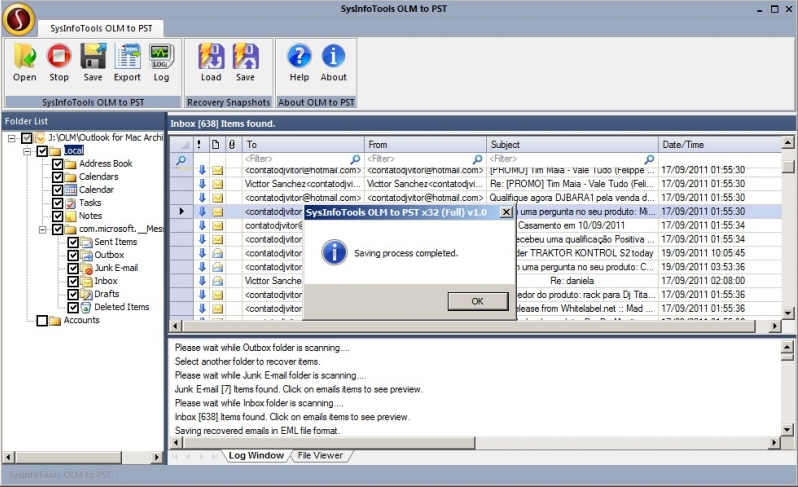Sort emails by Date/Time column
798x487 pixels.
click(x=720, y=145)
